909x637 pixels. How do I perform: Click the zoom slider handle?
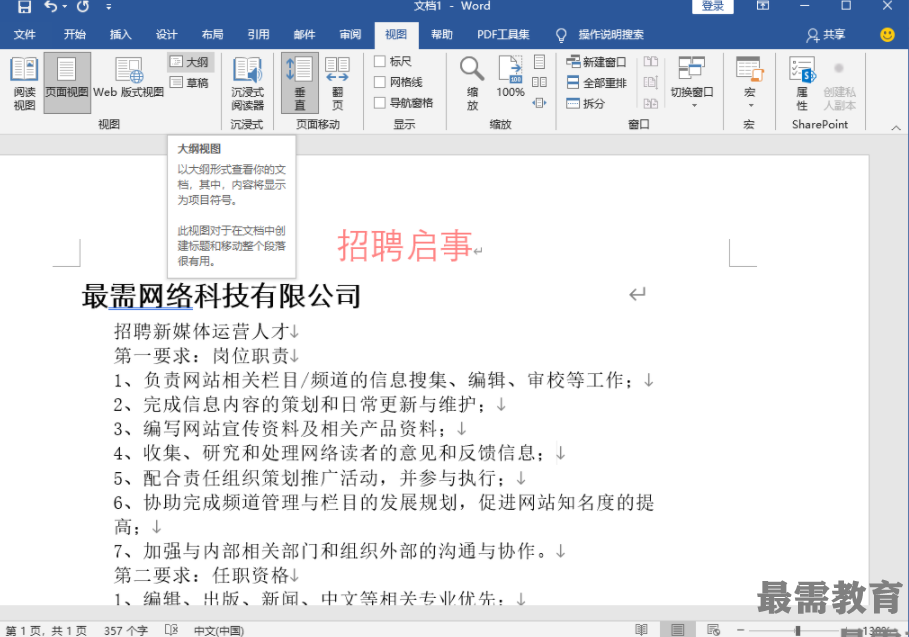[x=798, y=630]
